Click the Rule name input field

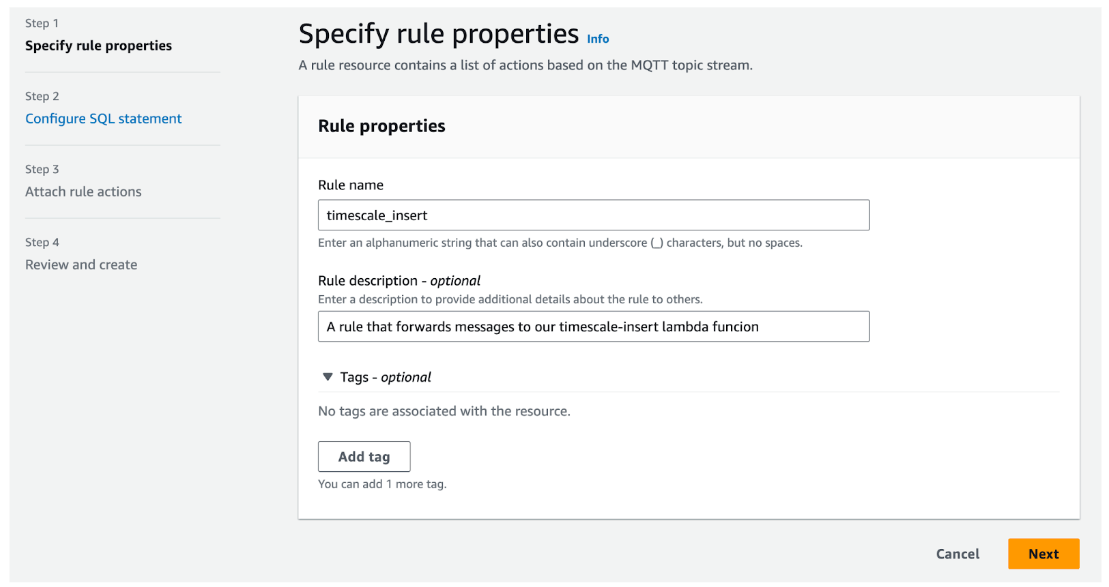593,215
